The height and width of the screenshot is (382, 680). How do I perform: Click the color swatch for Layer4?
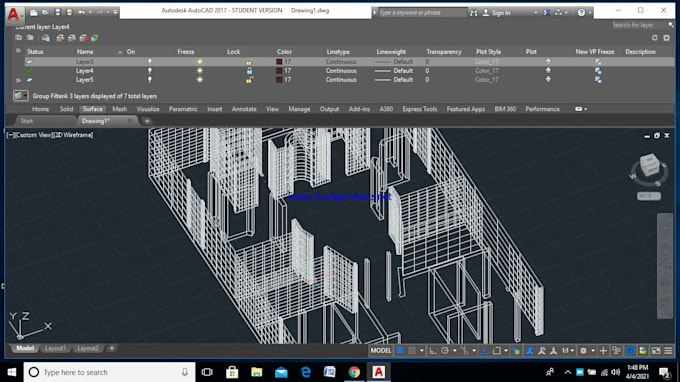pos(279,71)
